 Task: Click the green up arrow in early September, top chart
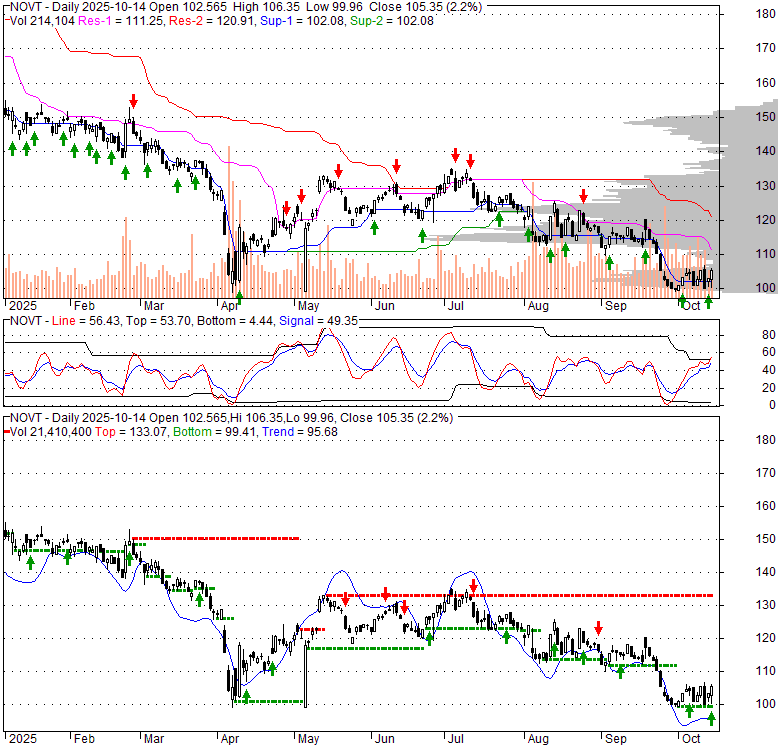609,263
